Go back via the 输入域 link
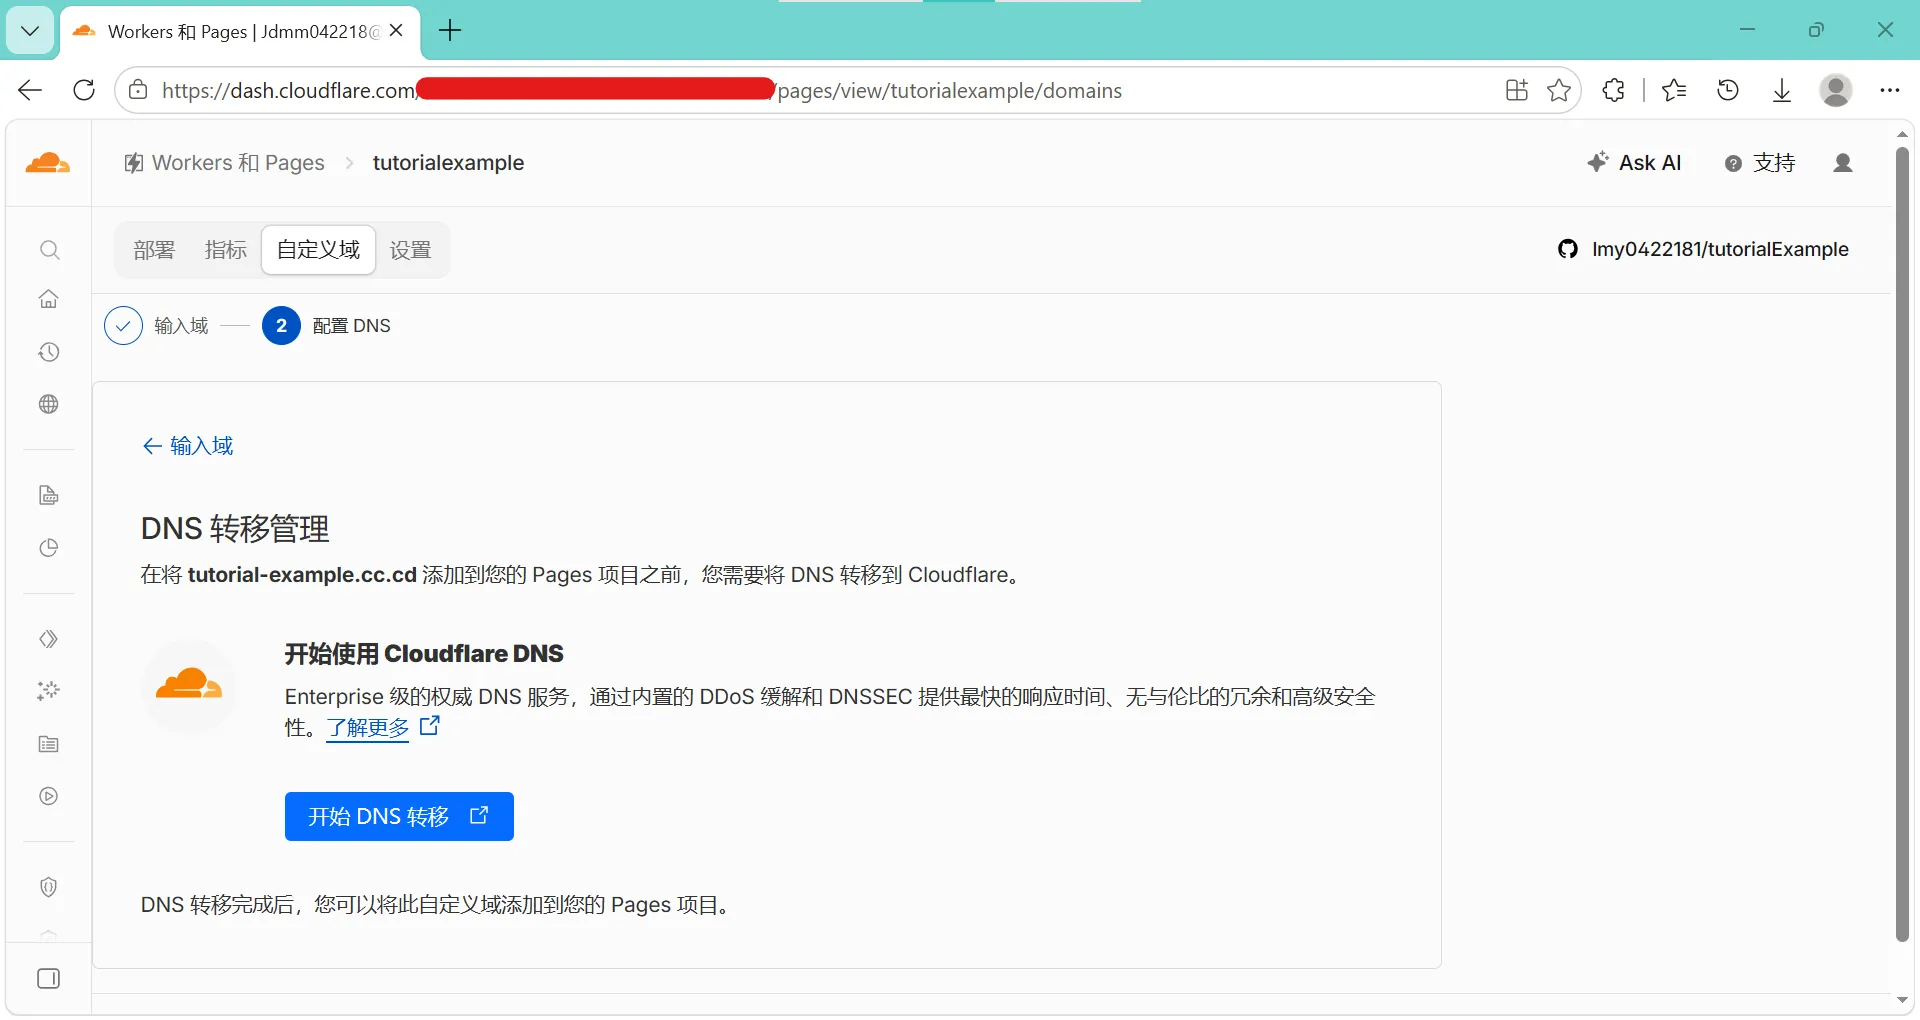Viewport: 1920px width, 1020px height. pos(188,446)
